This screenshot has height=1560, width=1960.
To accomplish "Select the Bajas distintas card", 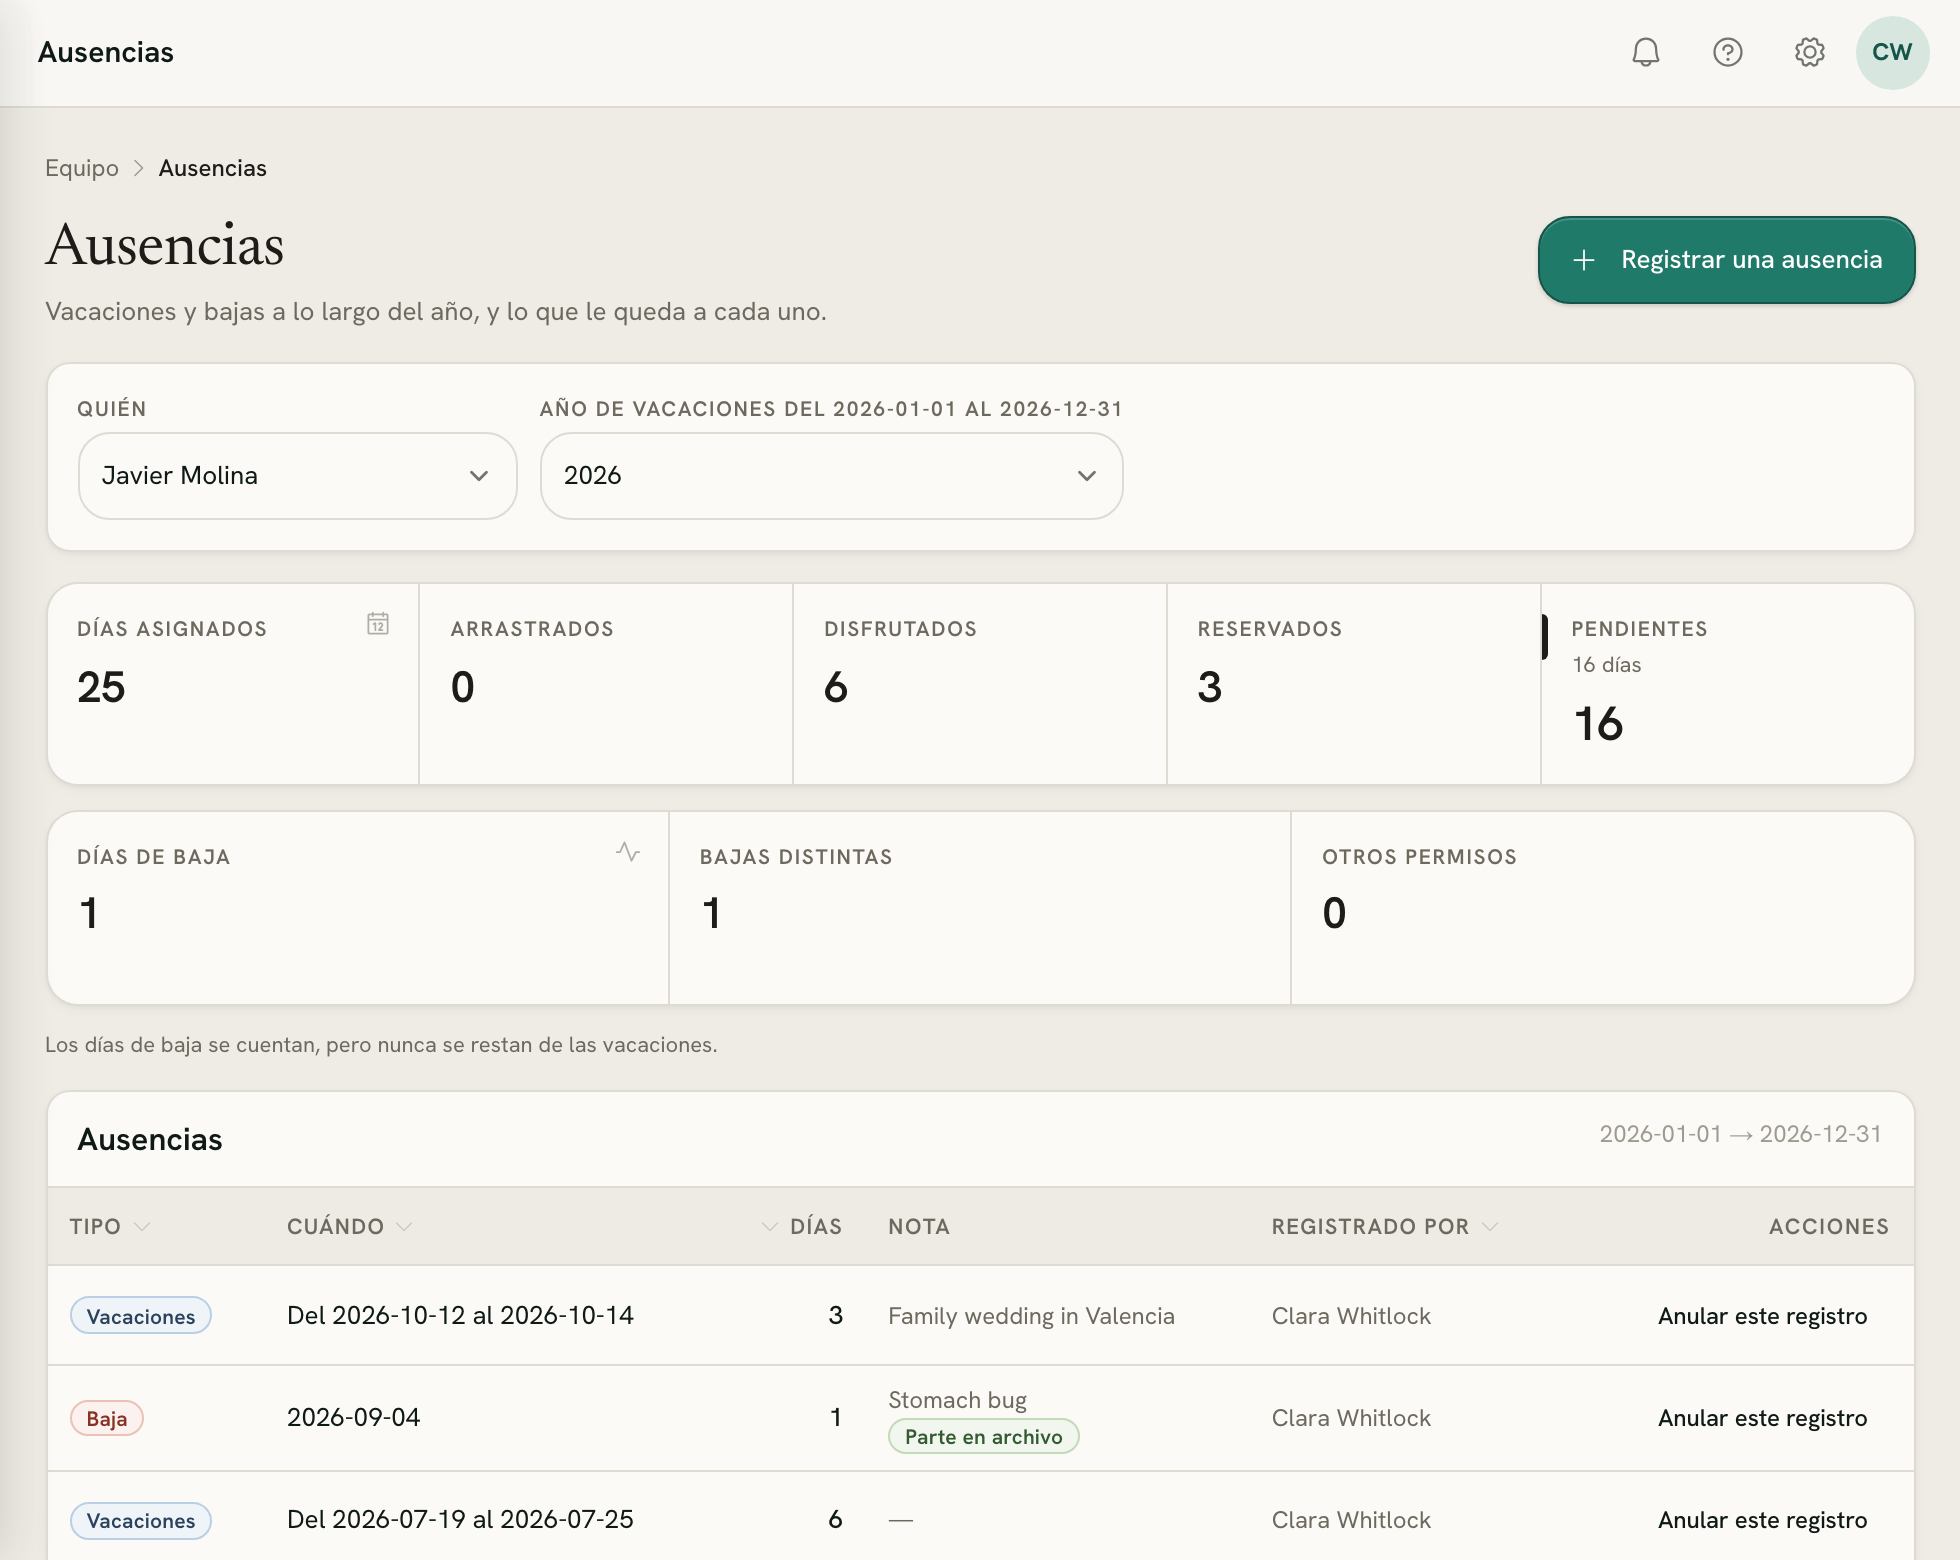I will pyautogui.click(x=980, y=908).
